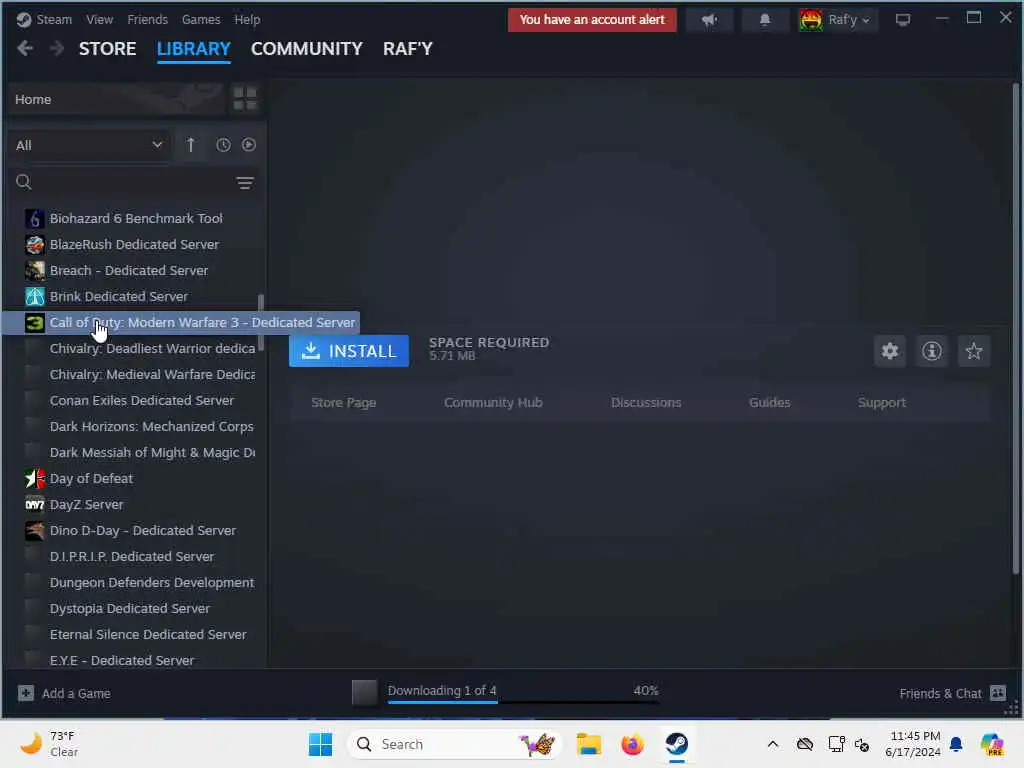Image resolution: width=1024 pixels, height=768 pixels.
Task: Click the Breach Dedicated Server icon
Action: [35, 270]
